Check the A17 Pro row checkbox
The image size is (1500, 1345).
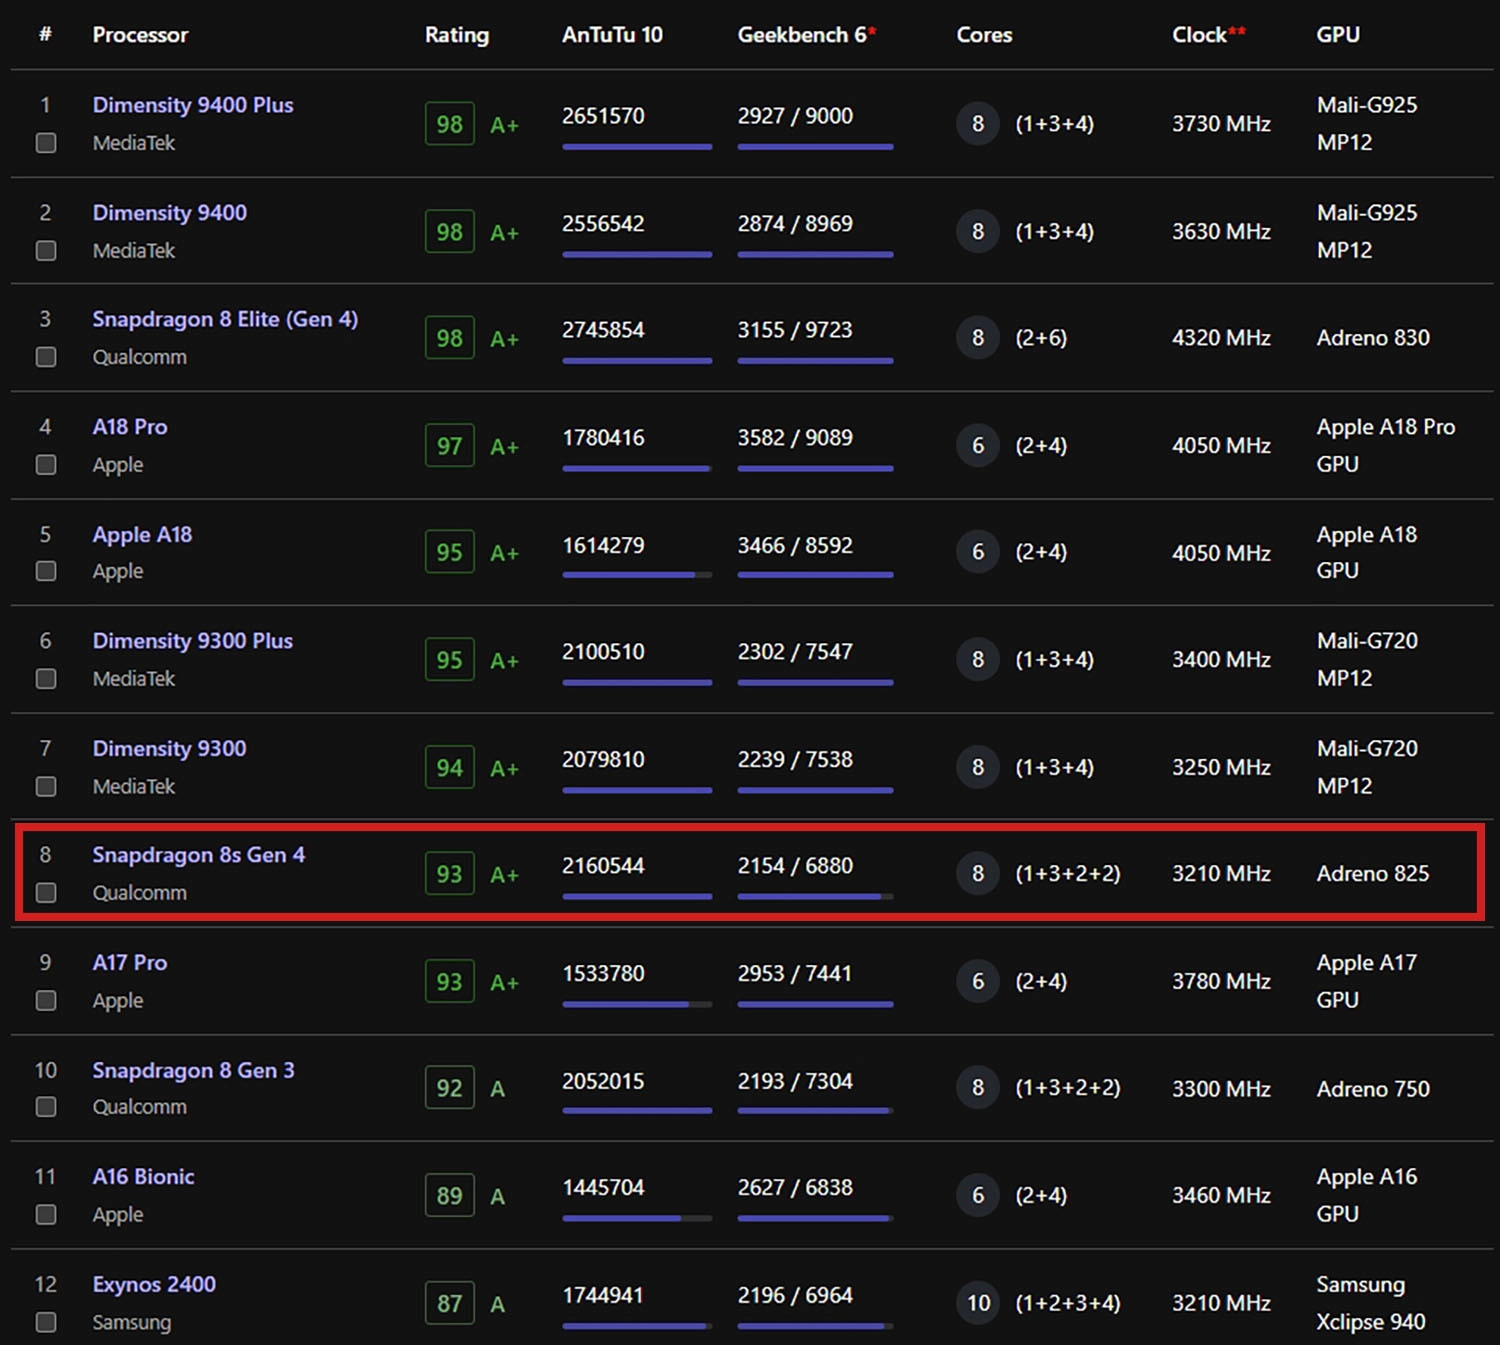point(46,1000)
